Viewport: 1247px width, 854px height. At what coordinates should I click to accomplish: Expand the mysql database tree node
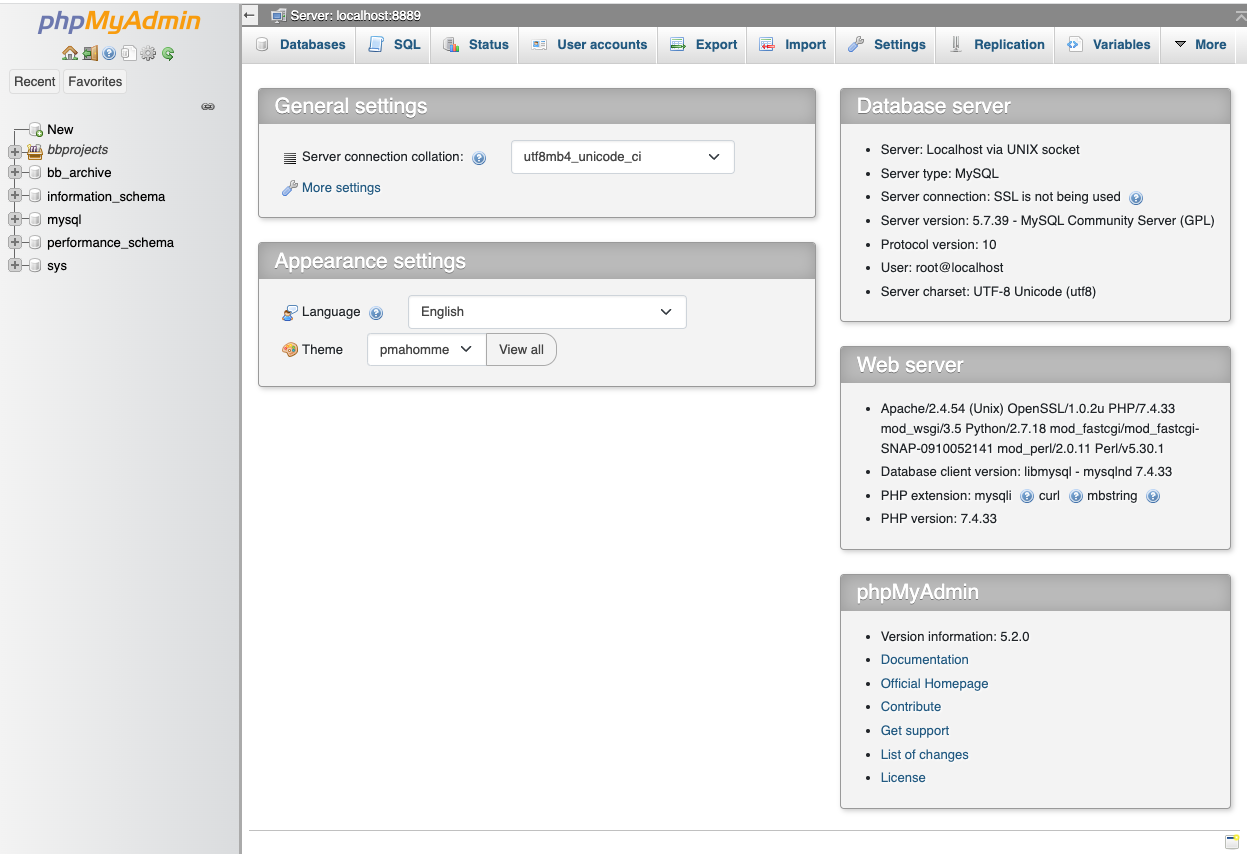click(x=15, y=219)
